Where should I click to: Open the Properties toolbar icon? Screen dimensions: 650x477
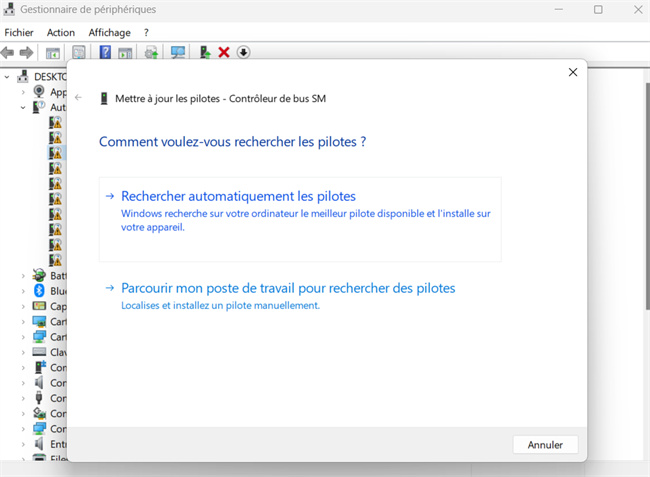pyautogui.click(x=79, y=53)
